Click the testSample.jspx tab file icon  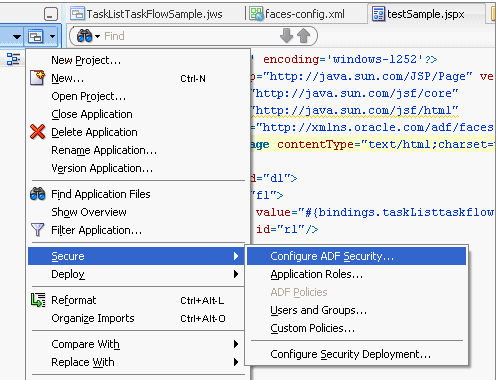coord(378,14)
